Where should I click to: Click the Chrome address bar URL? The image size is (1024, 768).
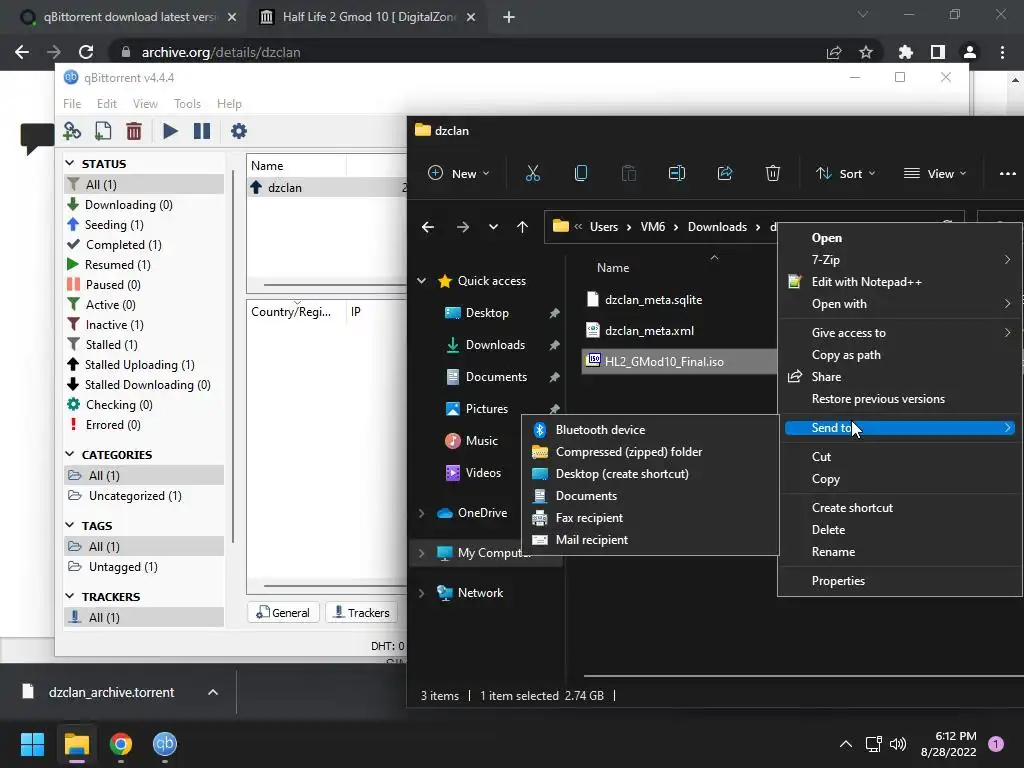[221, 52]
